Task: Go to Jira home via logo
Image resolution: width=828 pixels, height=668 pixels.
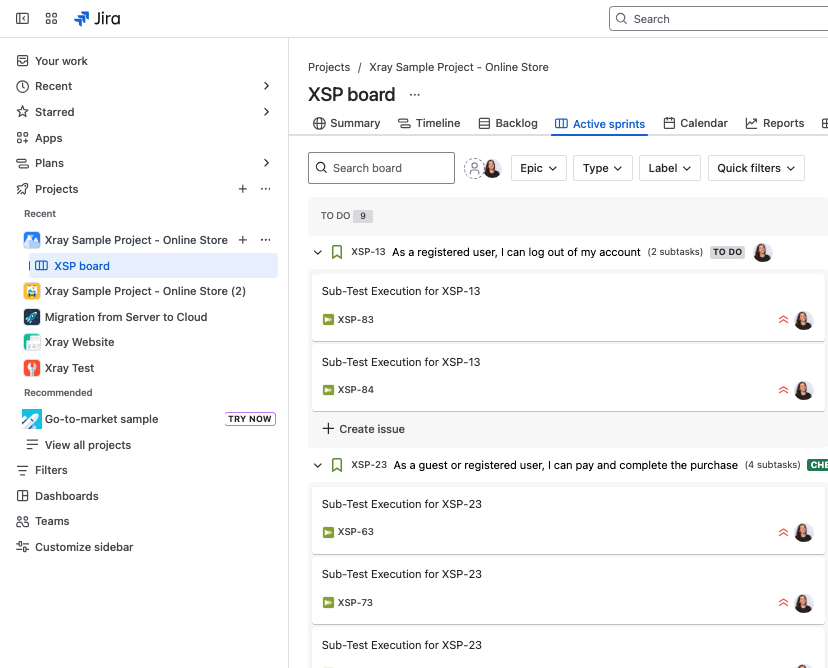Action: tap(97, 19)
